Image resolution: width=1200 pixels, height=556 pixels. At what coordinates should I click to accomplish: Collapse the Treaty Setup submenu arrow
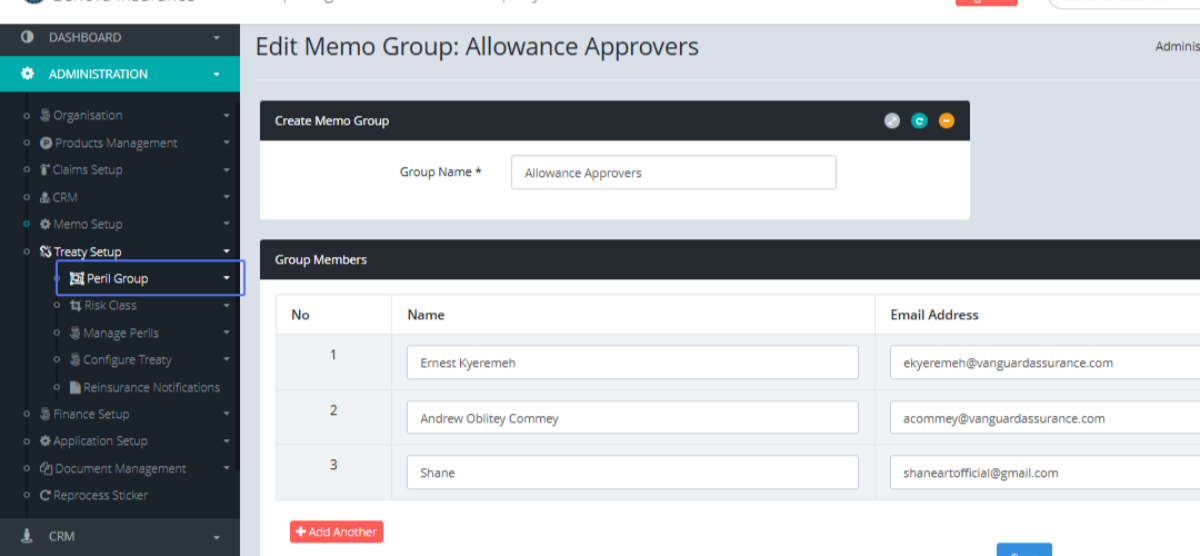pos(227,251)
